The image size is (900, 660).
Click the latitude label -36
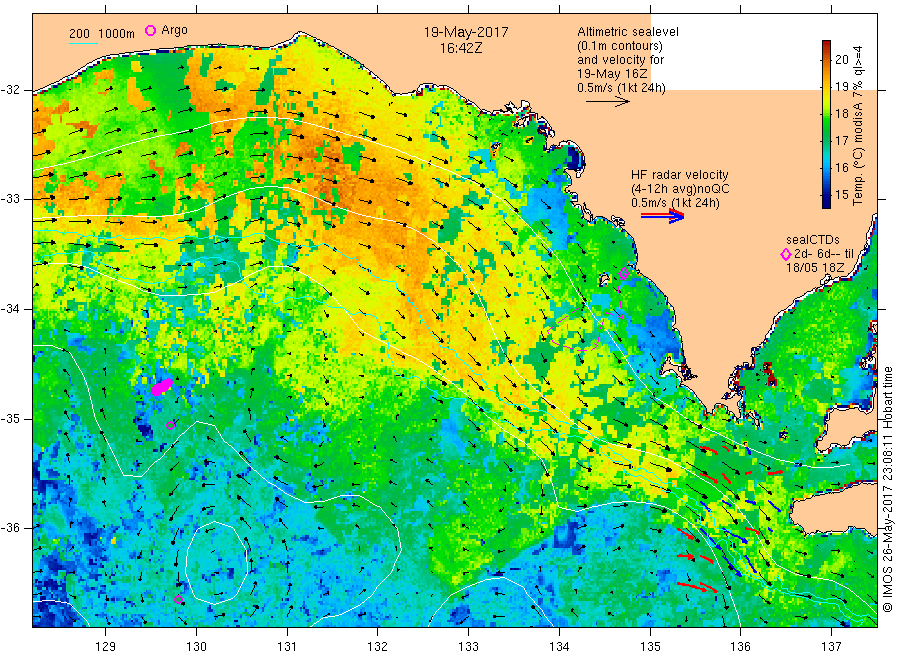(10, 528)
